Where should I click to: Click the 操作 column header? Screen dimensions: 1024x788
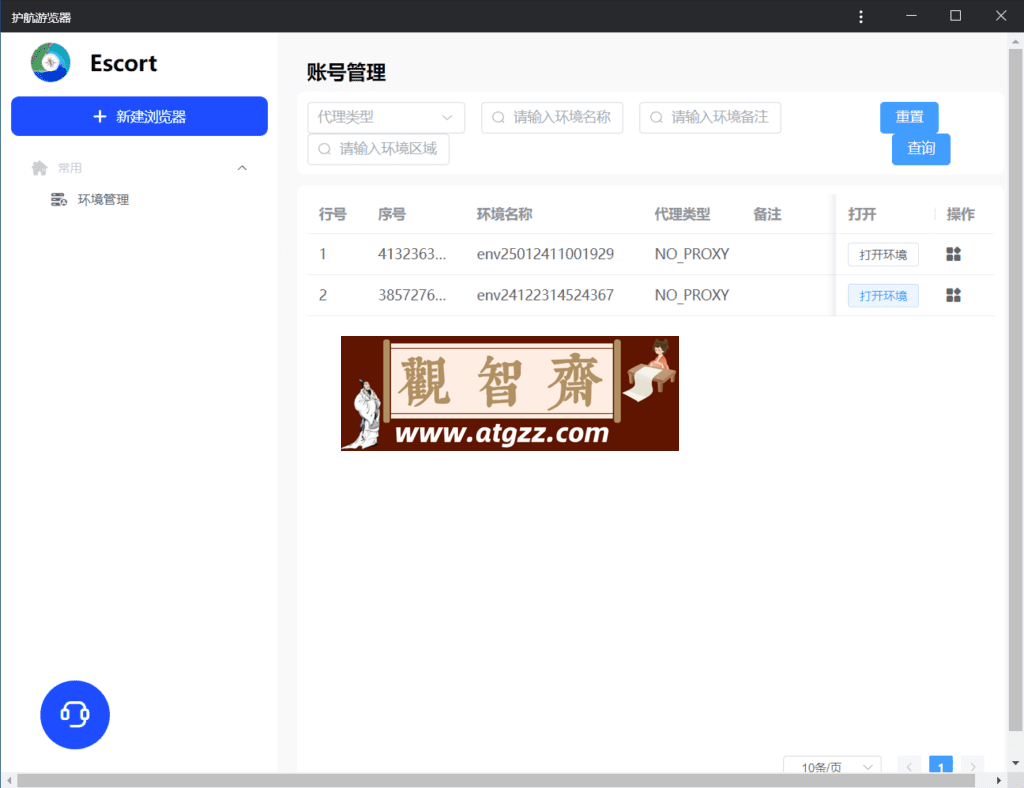(x=960, y=214)
